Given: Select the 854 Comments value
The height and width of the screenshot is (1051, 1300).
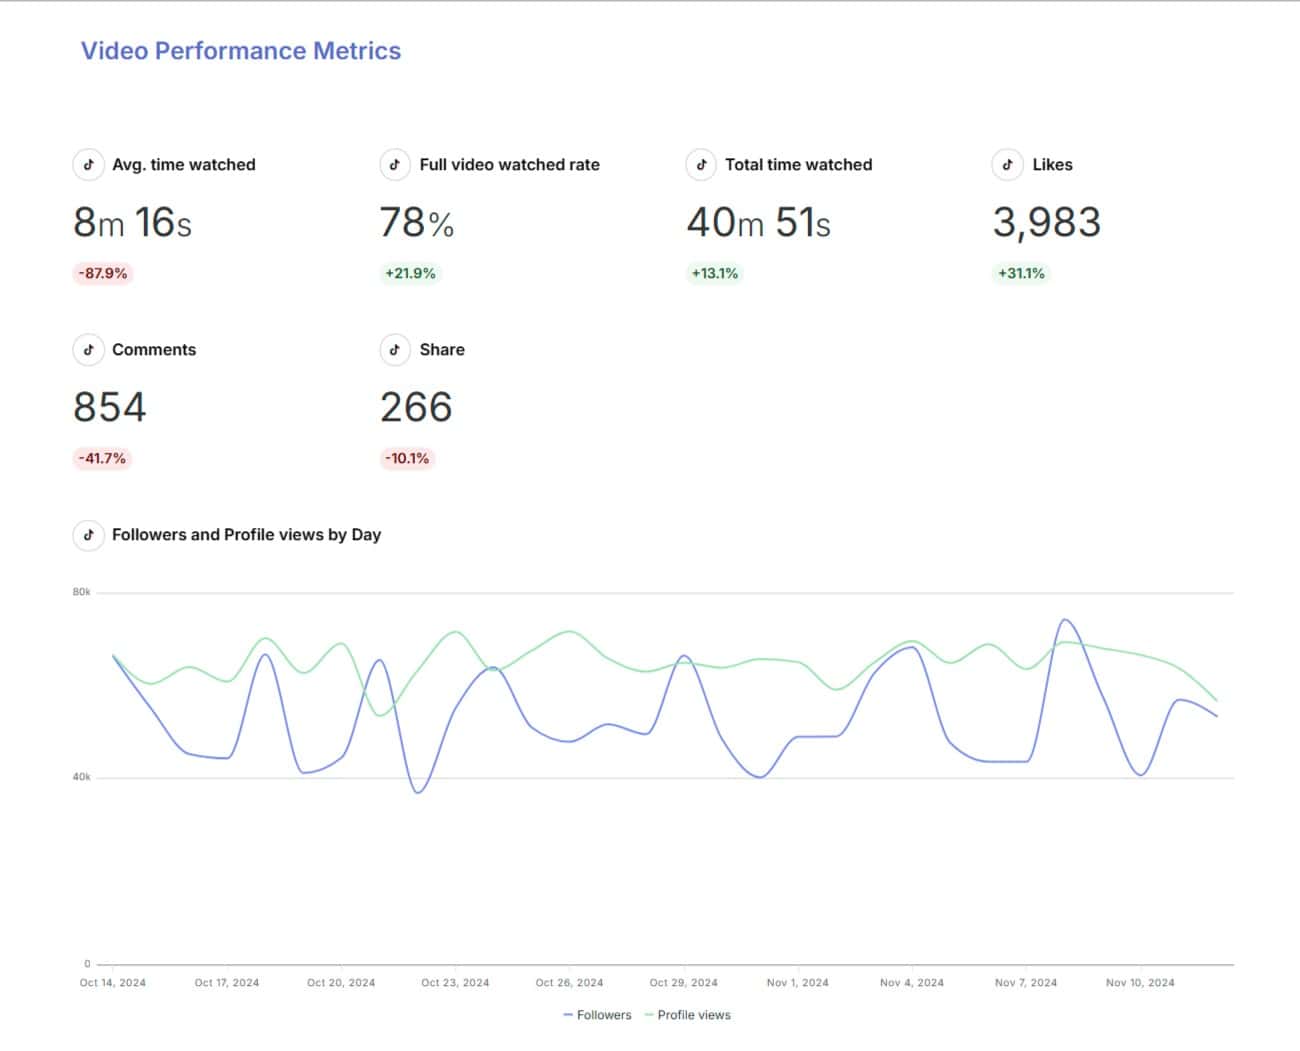Looking at the screenshot, I should click(111, 406).
